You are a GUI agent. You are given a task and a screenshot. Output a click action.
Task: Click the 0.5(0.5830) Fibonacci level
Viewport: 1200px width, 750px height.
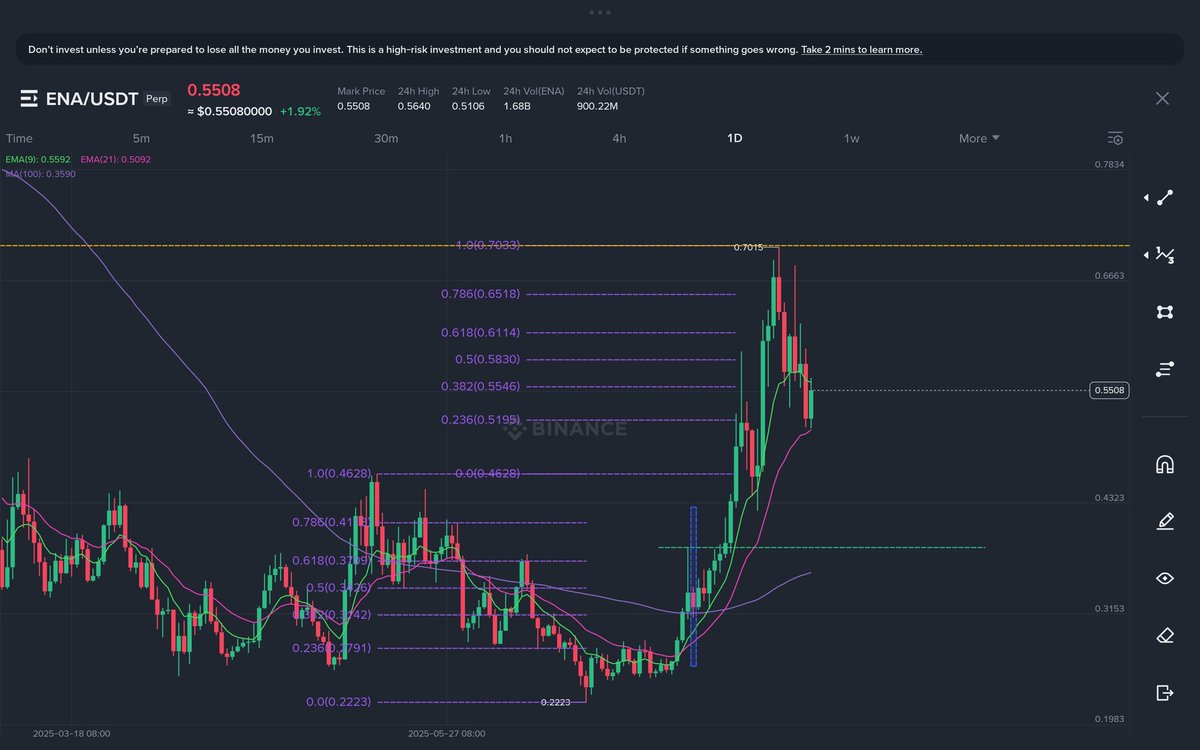487,359
